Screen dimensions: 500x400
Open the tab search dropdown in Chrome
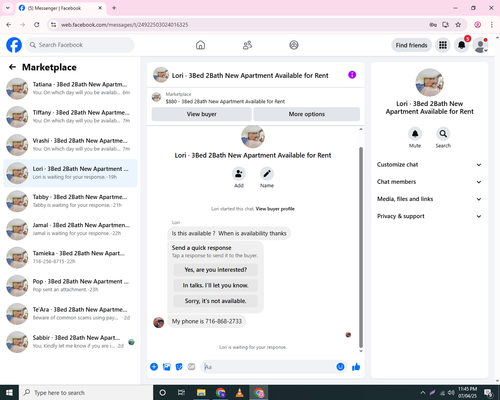click(8, 8)
